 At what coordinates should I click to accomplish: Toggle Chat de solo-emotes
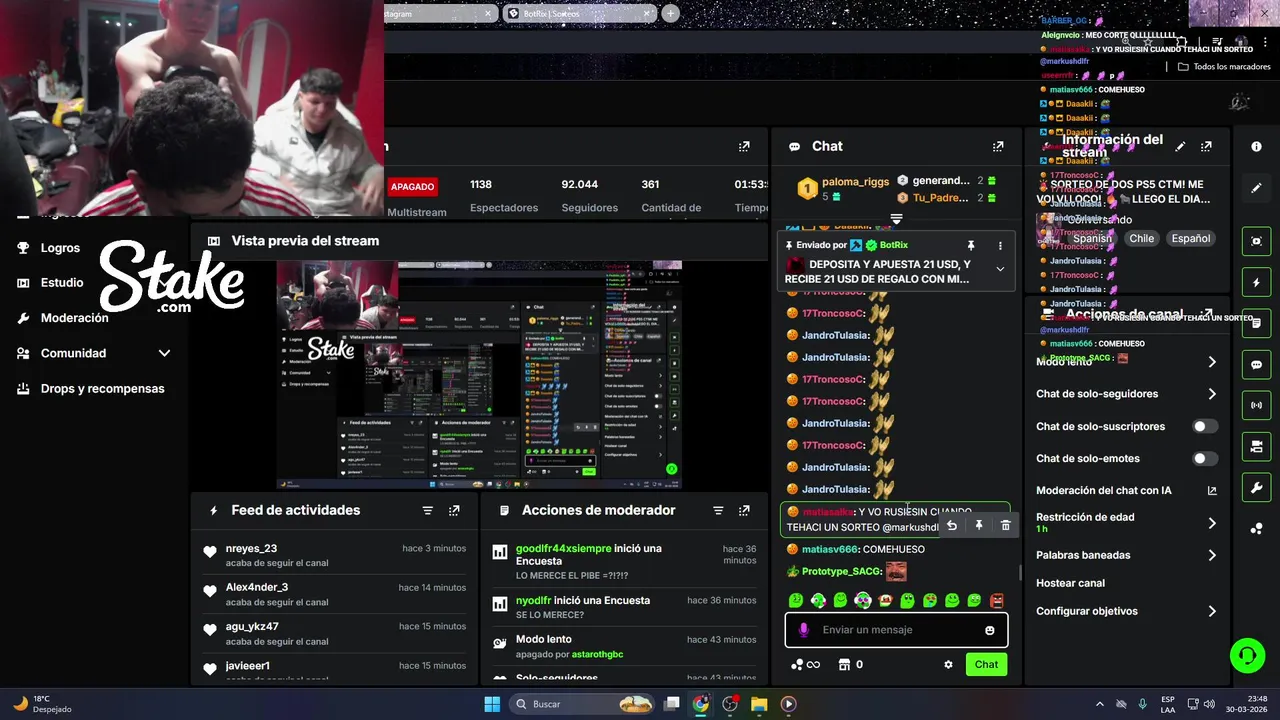click(x=1205, y=458)
